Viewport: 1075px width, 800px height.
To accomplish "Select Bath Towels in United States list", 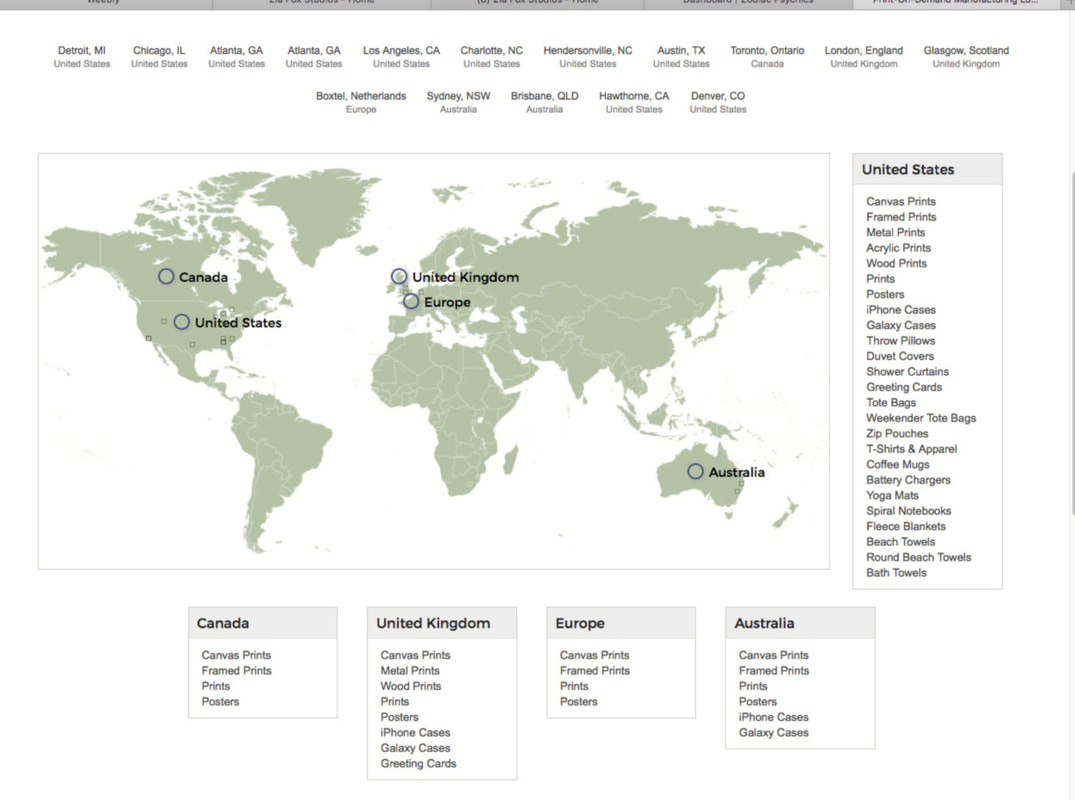I will coord(896,572).
